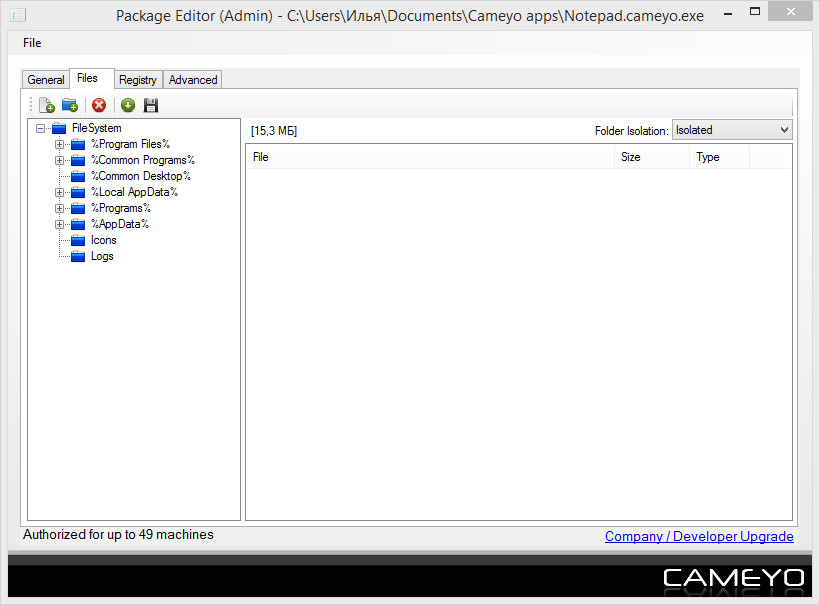The image size is (820, 605).
Task: Open the Advanced tab
Action: click(x=193, y=80)
